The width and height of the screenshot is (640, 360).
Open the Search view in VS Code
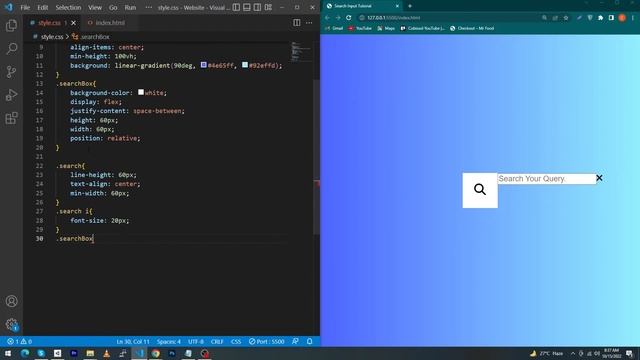11,49
